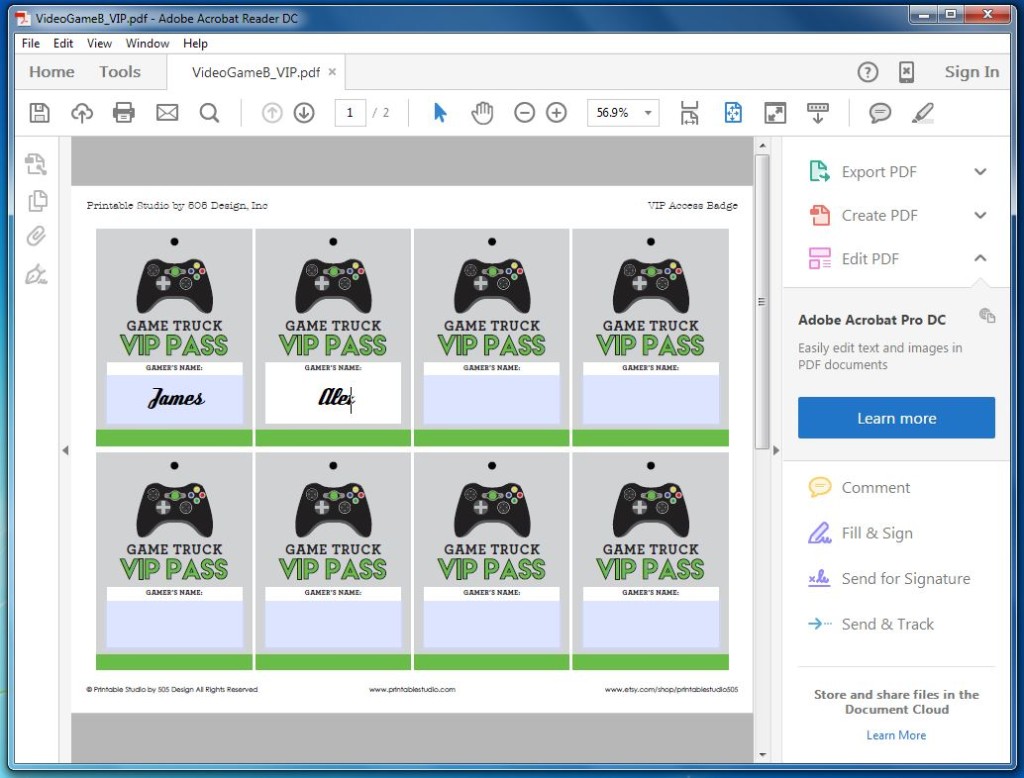Zoom out the page view
The image size is (1024, 778).
point(524,112)
